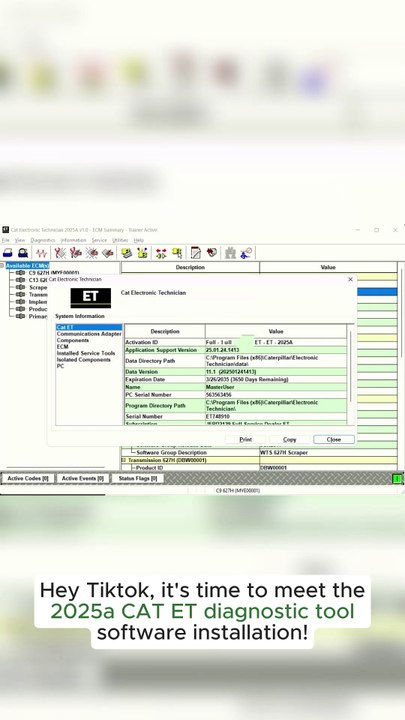This screenshot has width=405, height=720.
Task: Click the dialog's Value column header
Action: pyautogui.click(x=276, y=331)
